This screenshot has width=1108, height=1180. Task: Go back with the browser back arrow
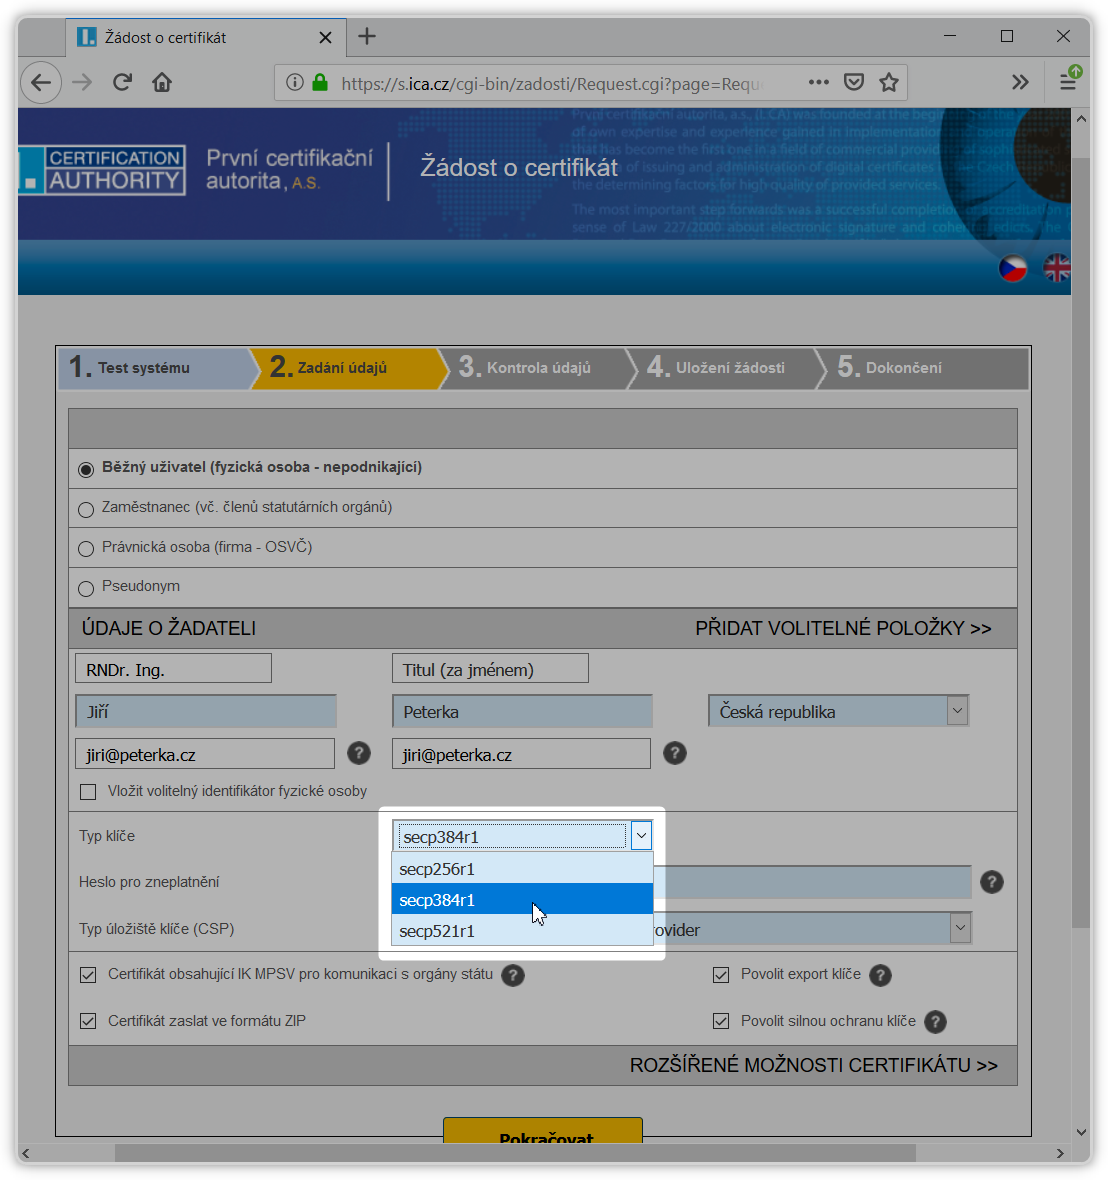[41, 82]
